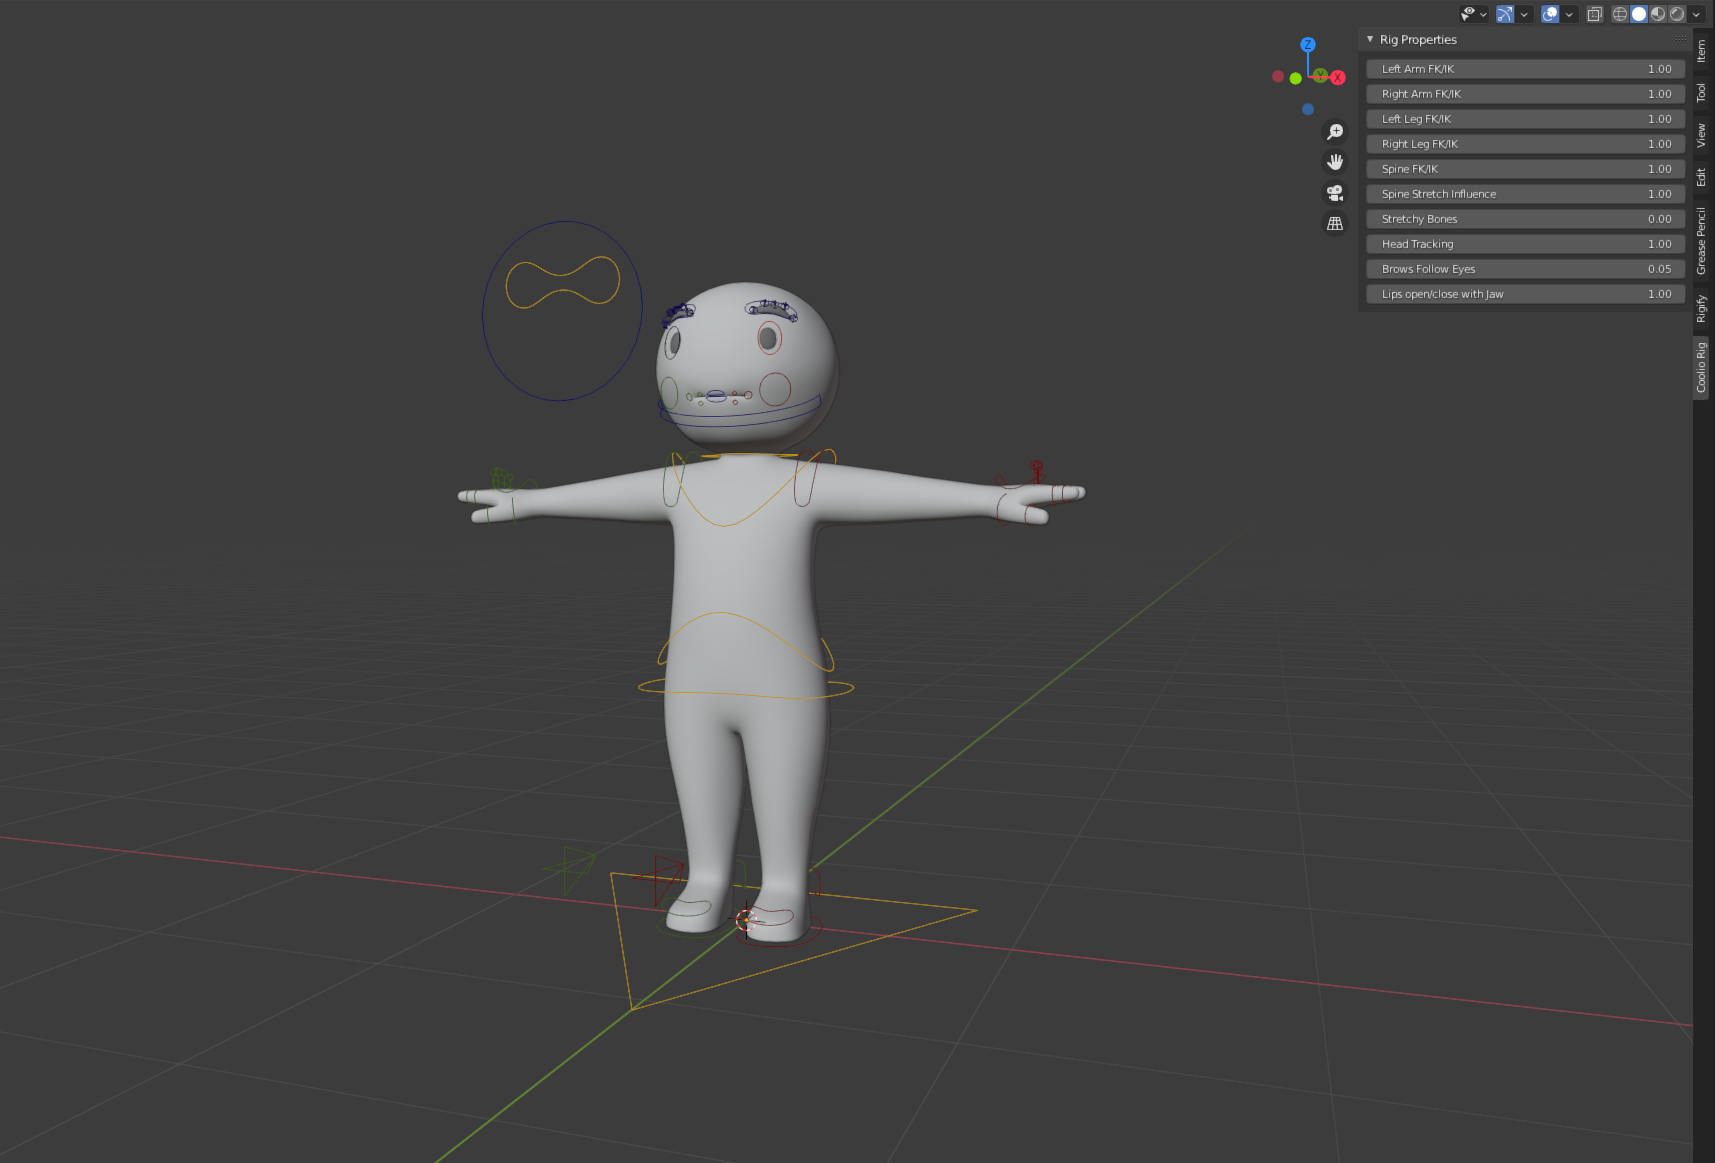Open the Object Types Visibility selector
The width and height of the screenshot is (1715, 1163).
click(x=1467, y=14)
